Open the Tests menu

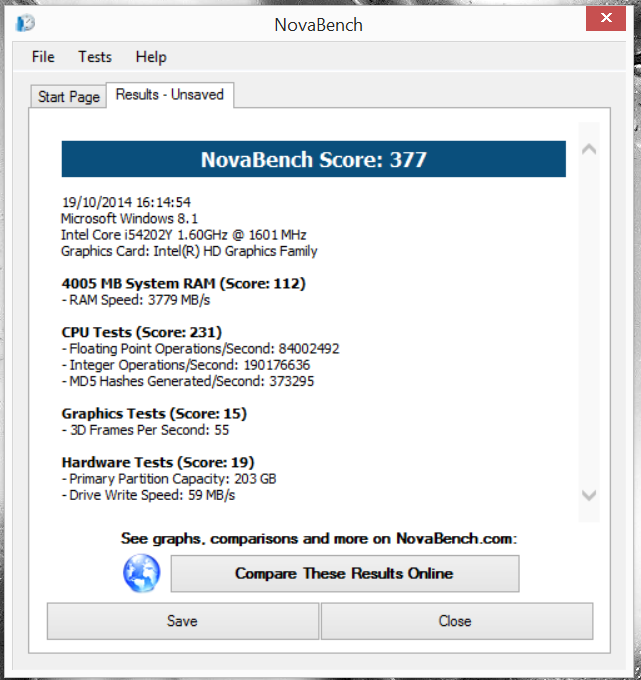(95, 57)
